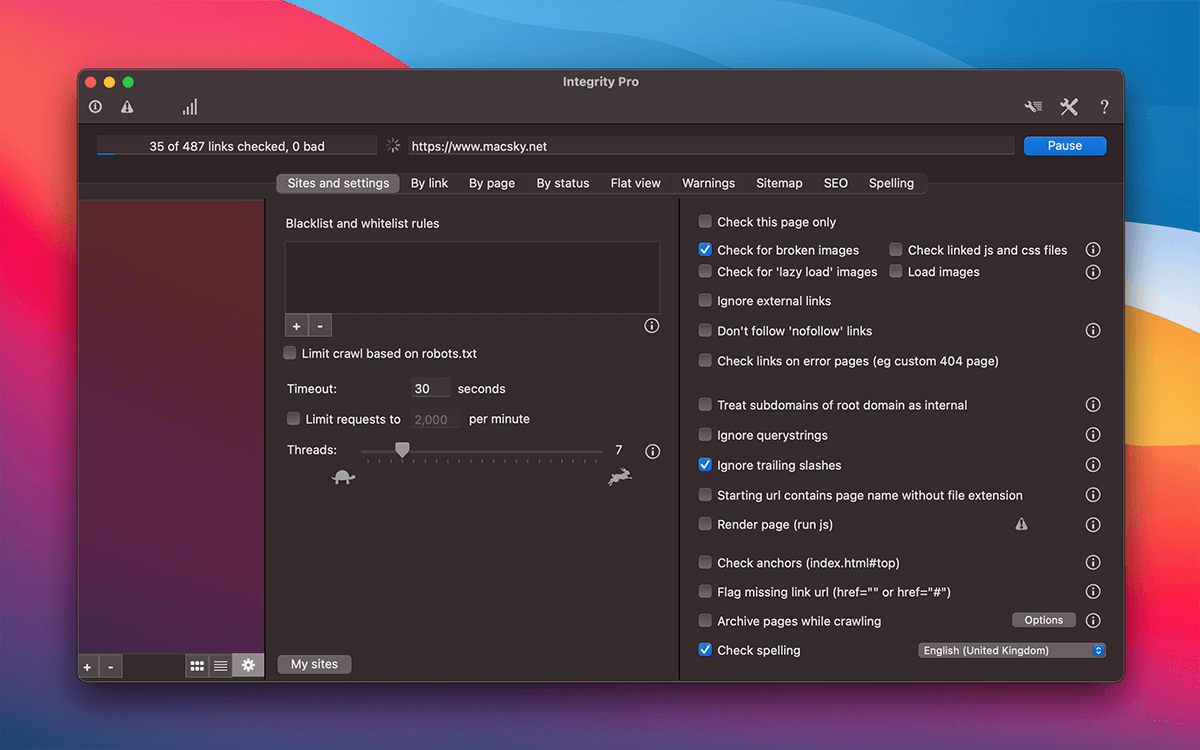Remove the selected site with the minus button

pos(110,666)
